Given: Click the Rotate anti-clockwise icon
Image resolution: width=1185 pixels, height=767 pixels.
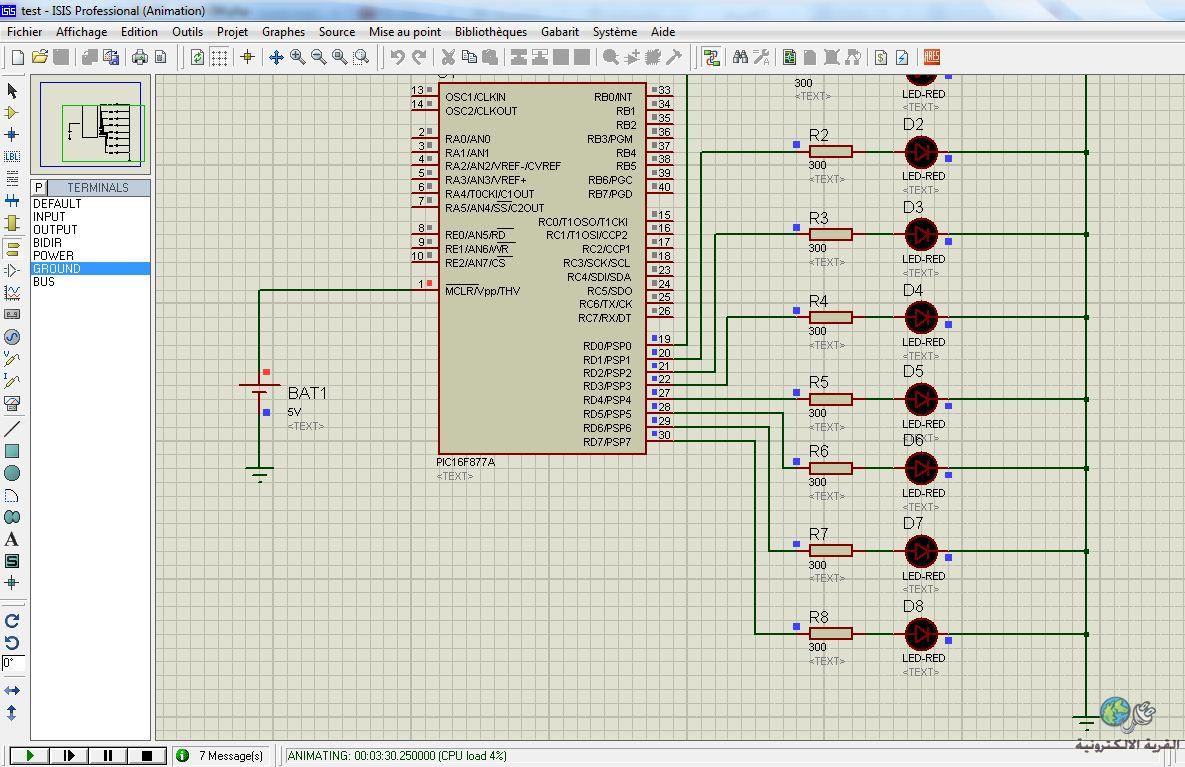Looking at the screenshot, I should tap(12, 642).
